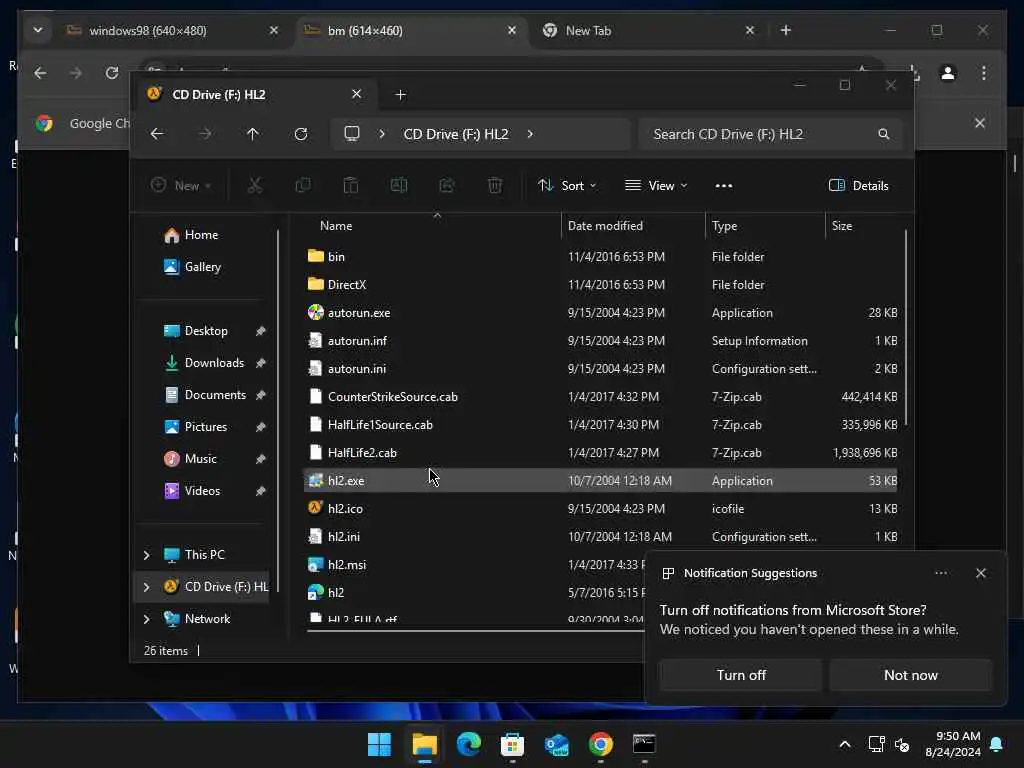Screen dimensions: 1024x768
Task: Switch to New Tab in Chrome
Action: tap(649, 30)
